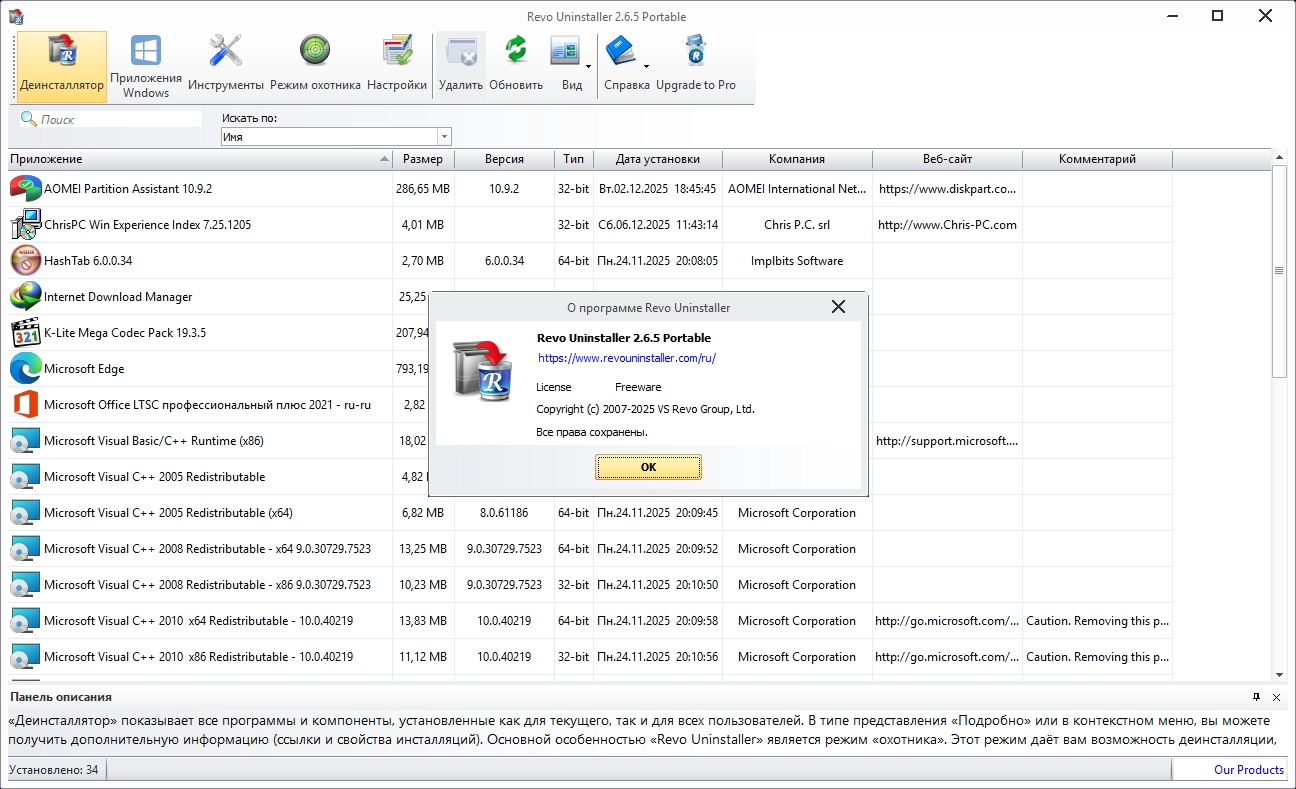Viewport: 1296px width, 789px height.
Task: Expand the Справка dropdown arrow
Action: coord(646,67)
